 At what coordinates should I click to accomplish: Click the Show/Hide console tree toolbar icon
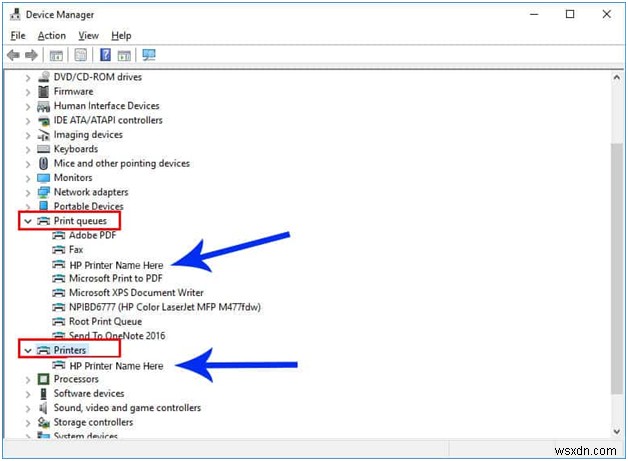coord(56,55)
